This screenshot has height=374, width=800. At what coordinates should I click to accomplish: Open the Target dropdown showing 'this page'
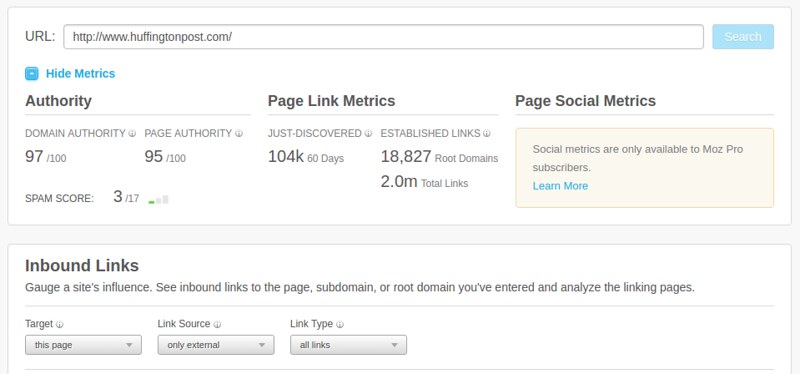(83, 345)
